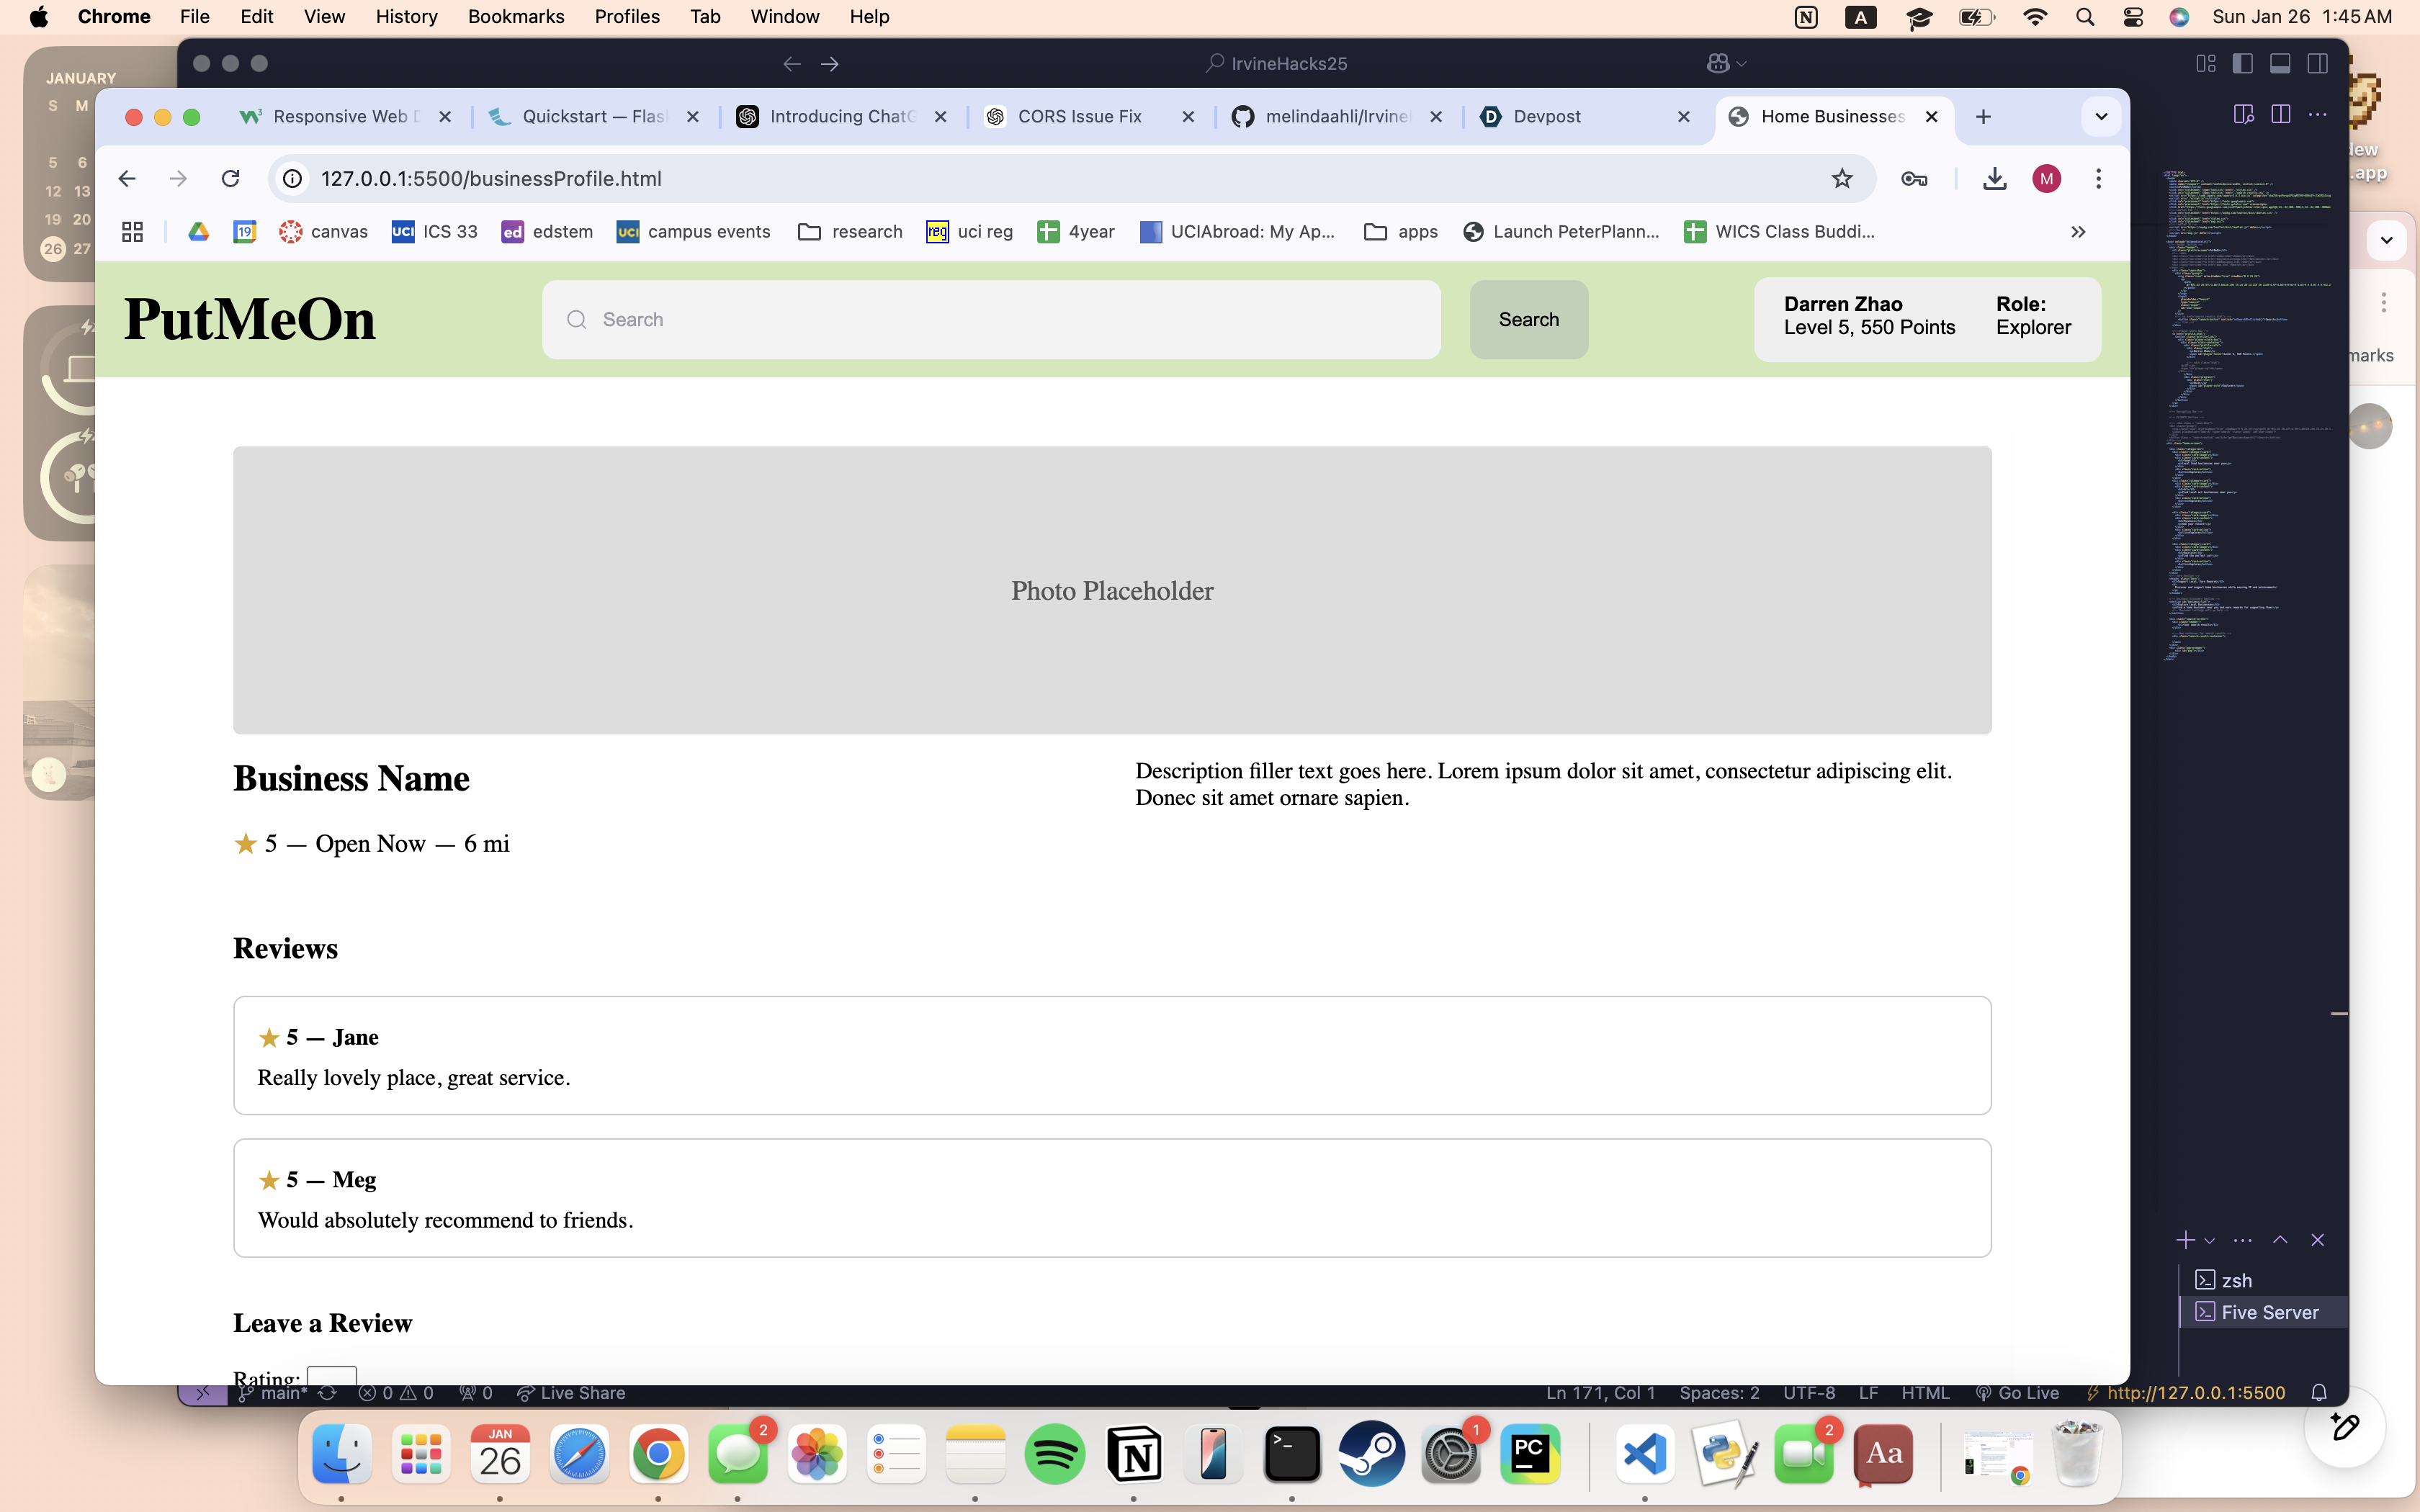Viewport: 2420px width, 1512px height.
Task: Reload the page with the refresh icon
Action: (x=230, y=178)
